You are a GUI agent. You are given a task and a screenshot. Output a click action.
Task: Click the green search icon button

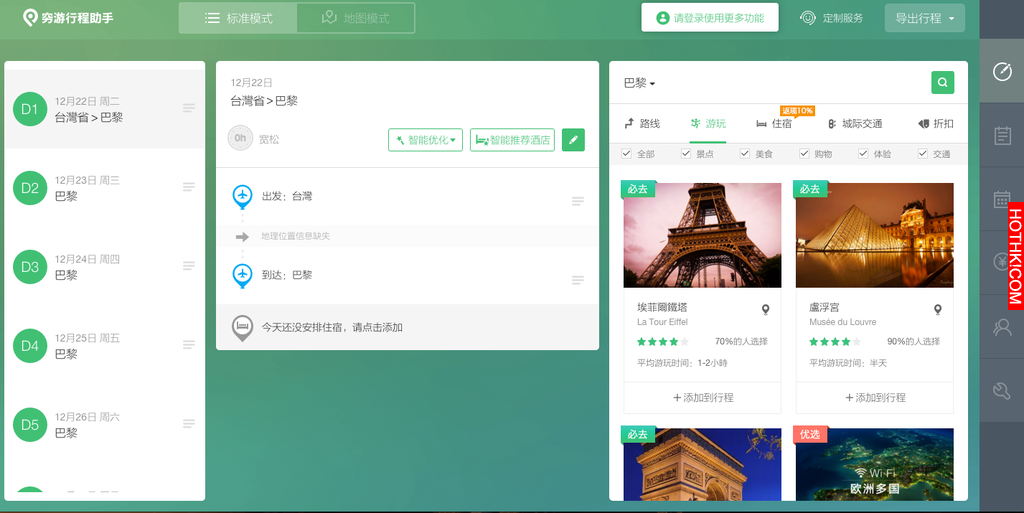[942, 82]
